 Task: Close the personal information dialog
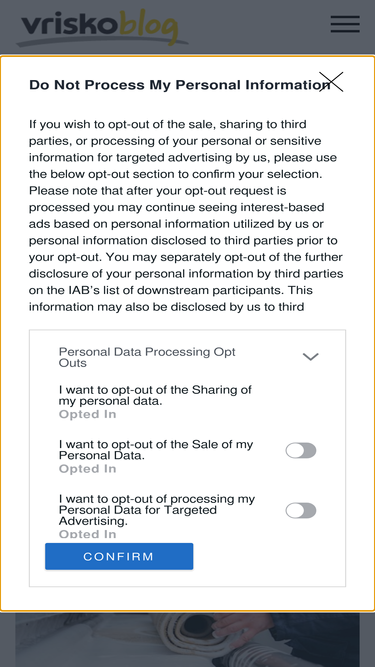point(331,82)
